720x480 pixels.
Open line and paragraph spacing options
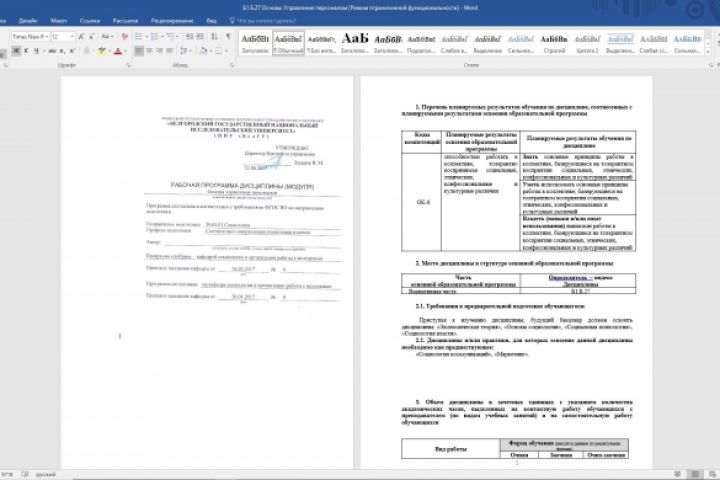point(184,51)
